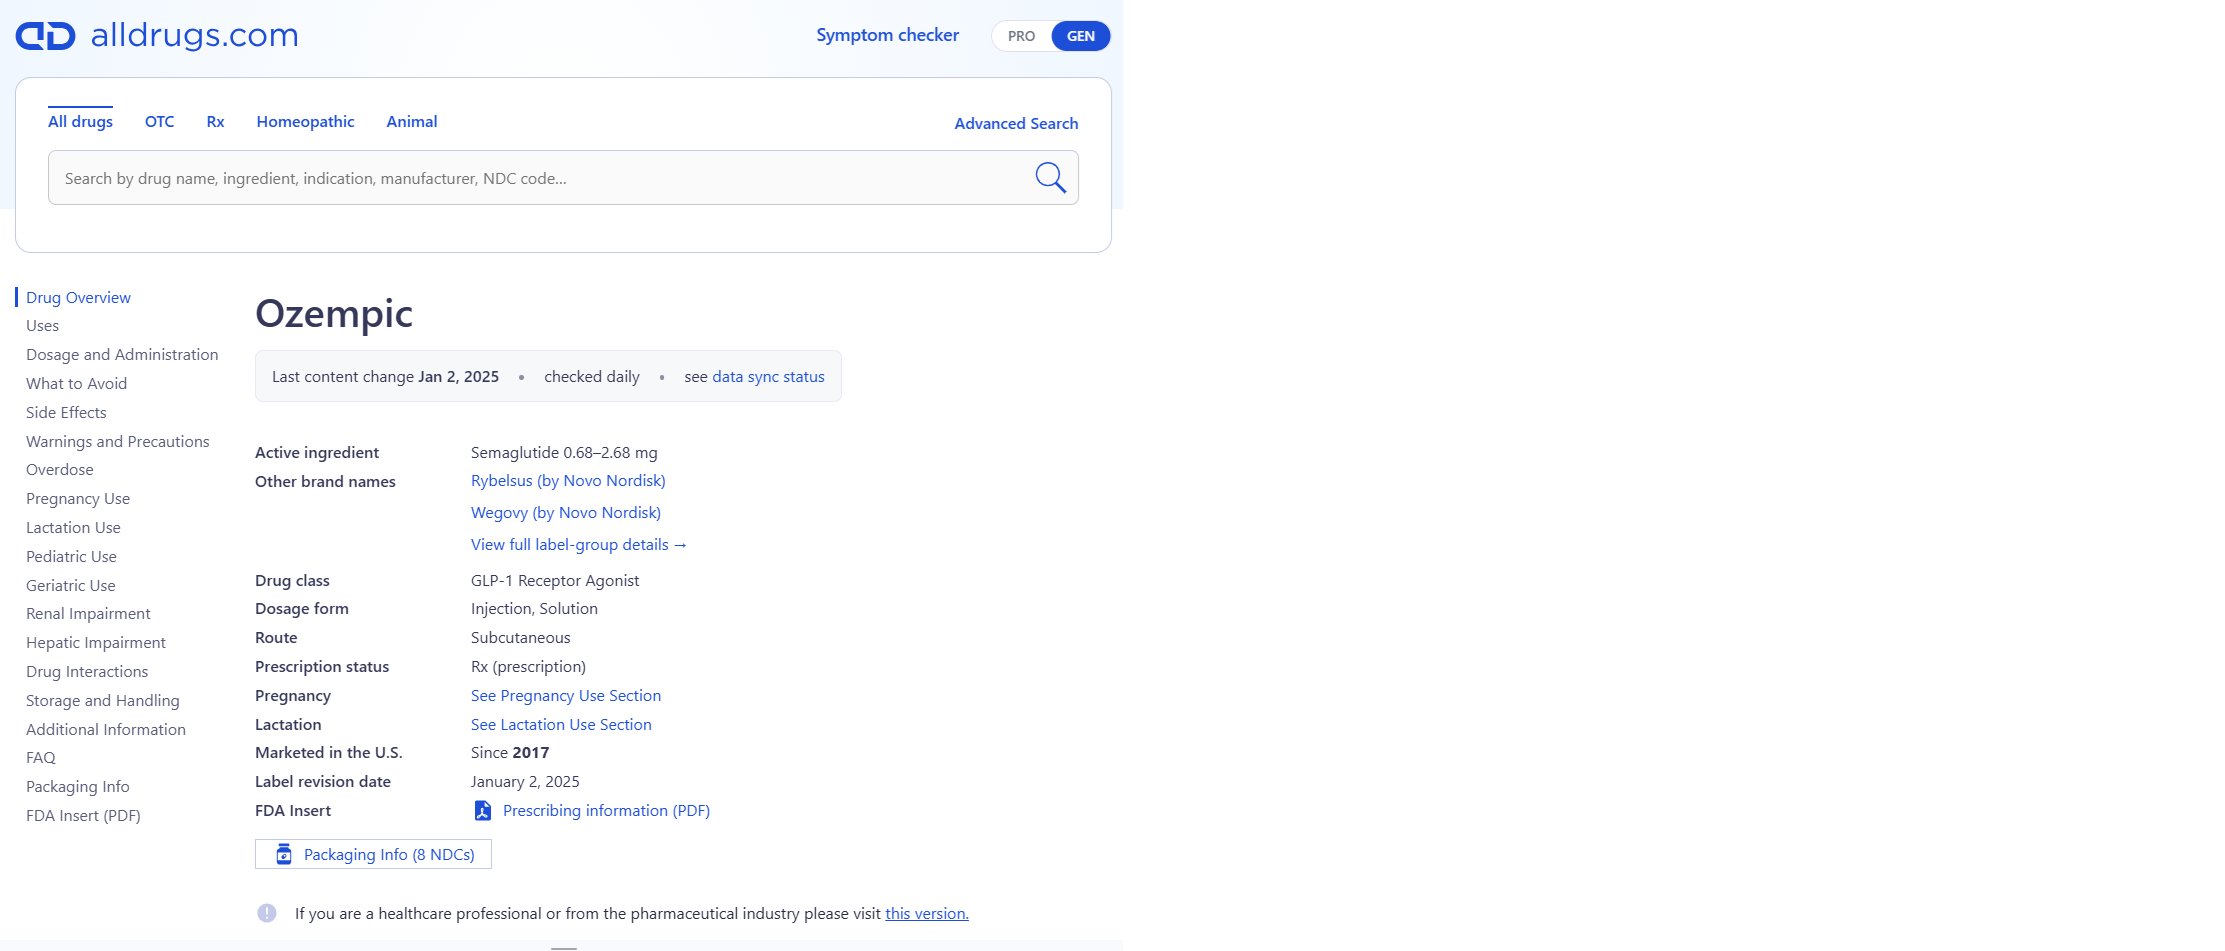The height and width of the screenshot is (951, 2225).
Task: Jump to Pregnancy Use in sidebar
Action: pos(78,499)
